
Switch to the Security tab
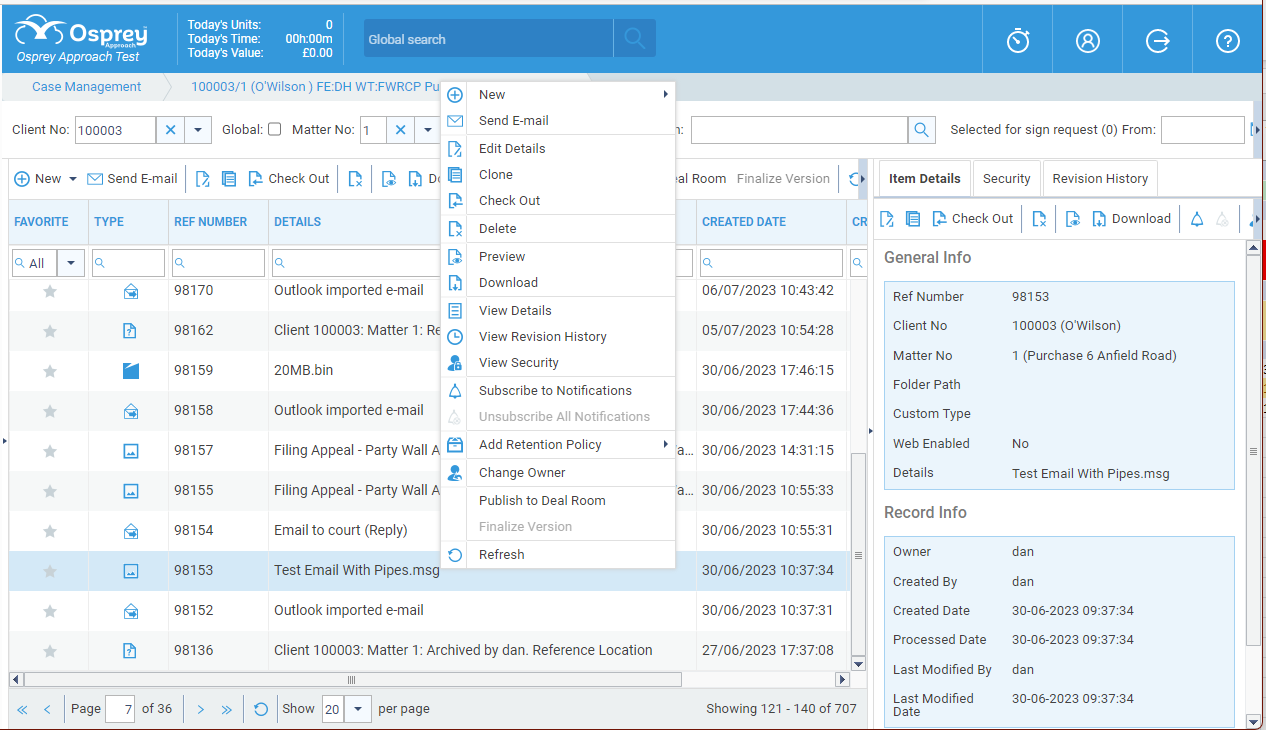coord(1006,178)
